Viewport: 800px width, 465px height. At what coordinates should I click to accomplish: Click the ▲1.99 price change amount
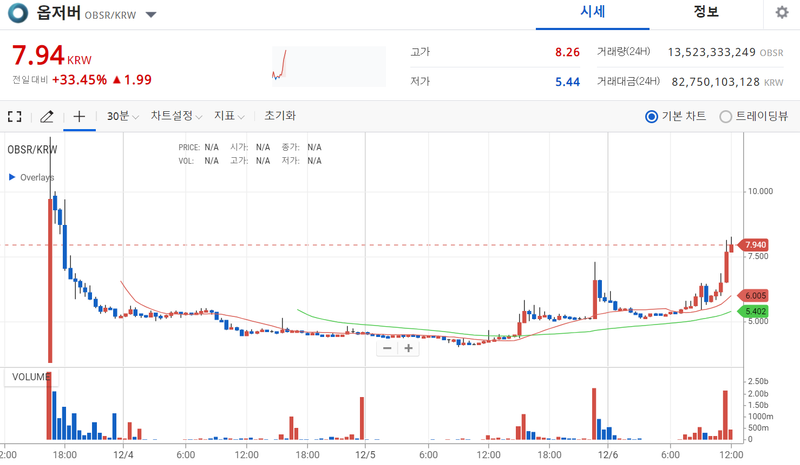coord(132,80)
